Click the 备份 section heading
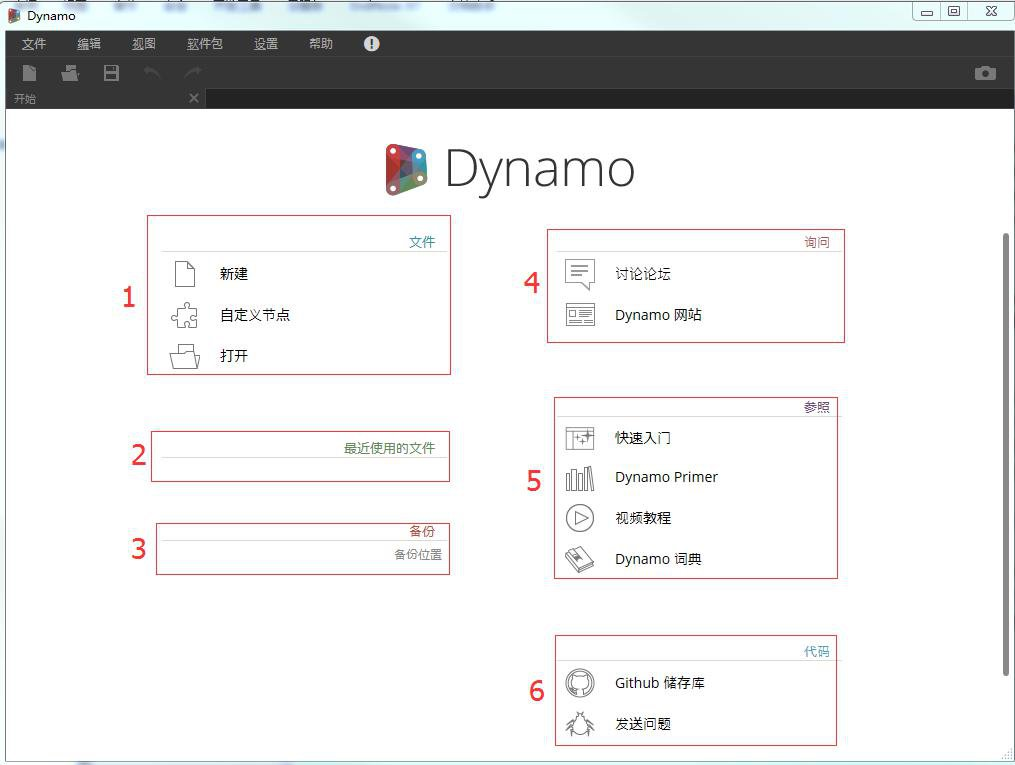Screen dimensions: 1015x765 point(422,531)
